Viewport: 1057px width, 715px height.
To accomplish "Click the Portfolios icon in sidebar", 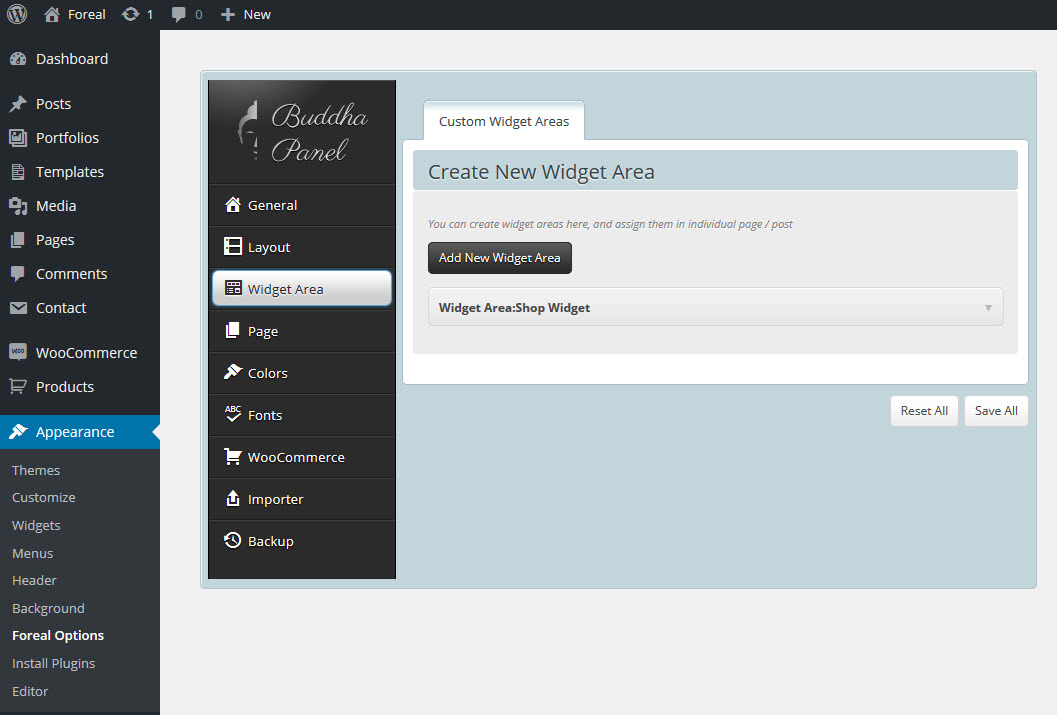I will 18,137.
